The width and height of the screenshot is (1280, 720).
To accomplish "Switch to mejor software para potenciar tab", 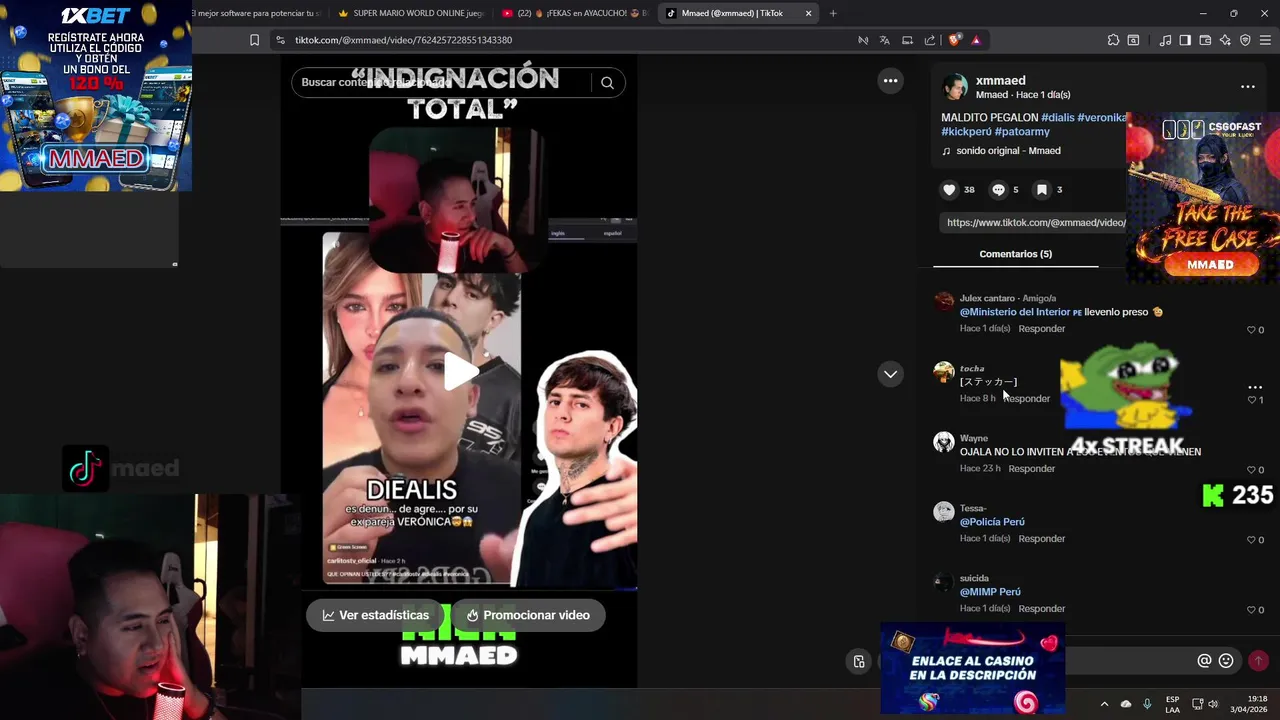I will [257, 13].
